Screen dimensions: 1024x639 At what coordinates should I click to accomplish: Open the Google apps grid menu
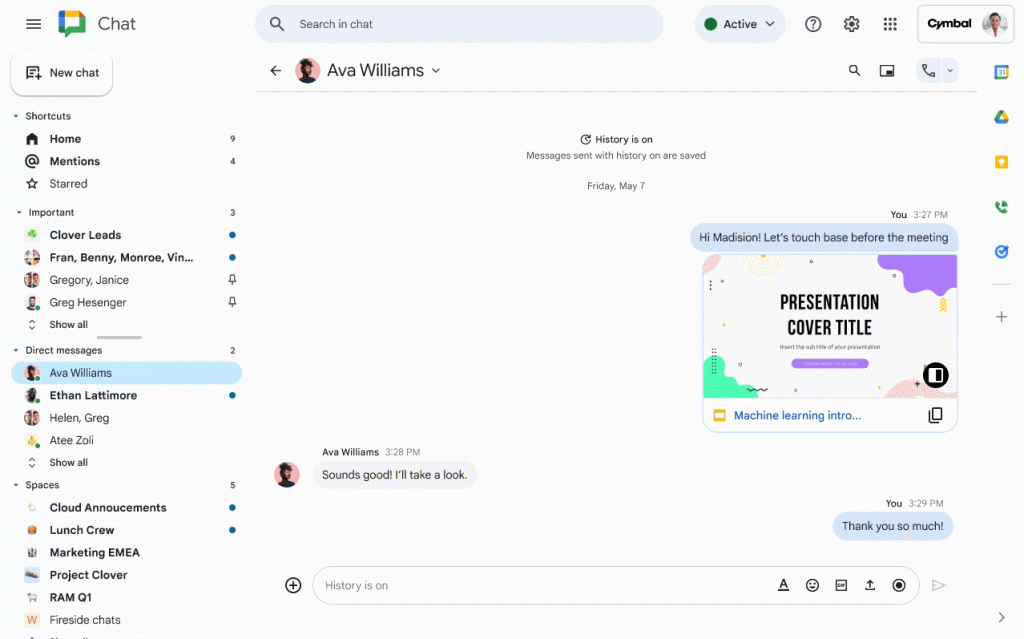890,24
